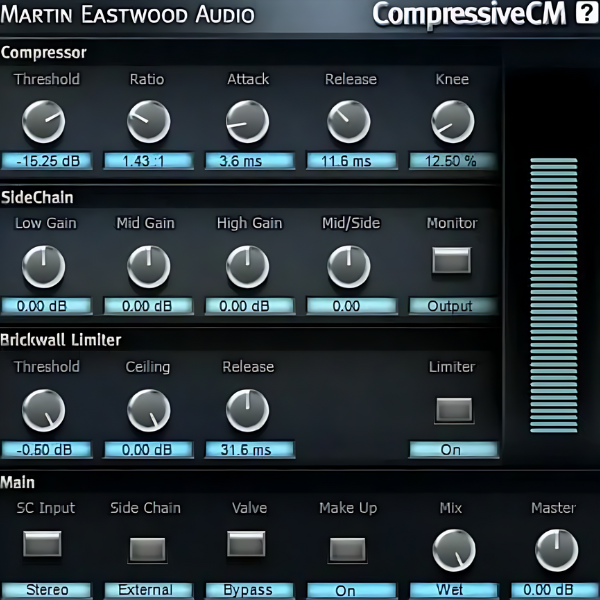The height and width of the screenshot is (600, 600).
Task: Toggle the Side Chain button
Action: pos(147,550)
